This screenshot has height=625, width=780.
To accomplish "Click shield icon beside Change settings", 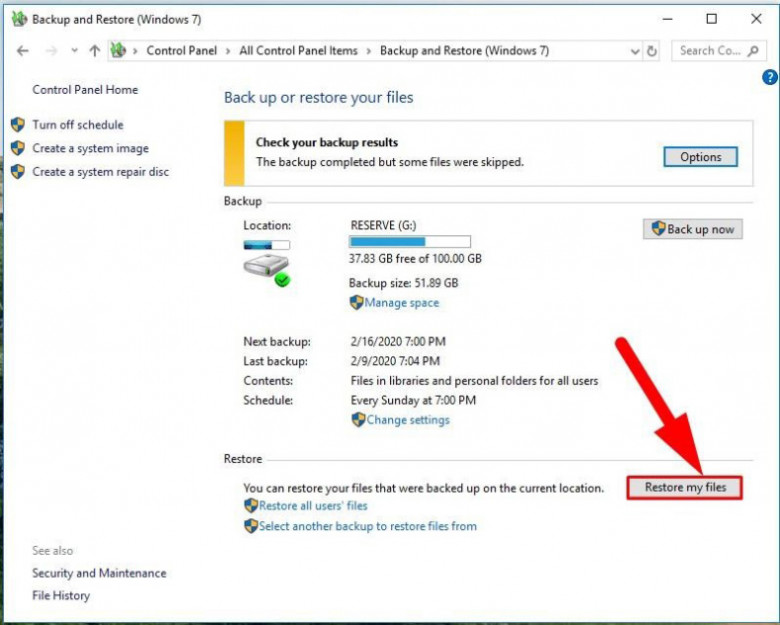I will click(358, 419).
